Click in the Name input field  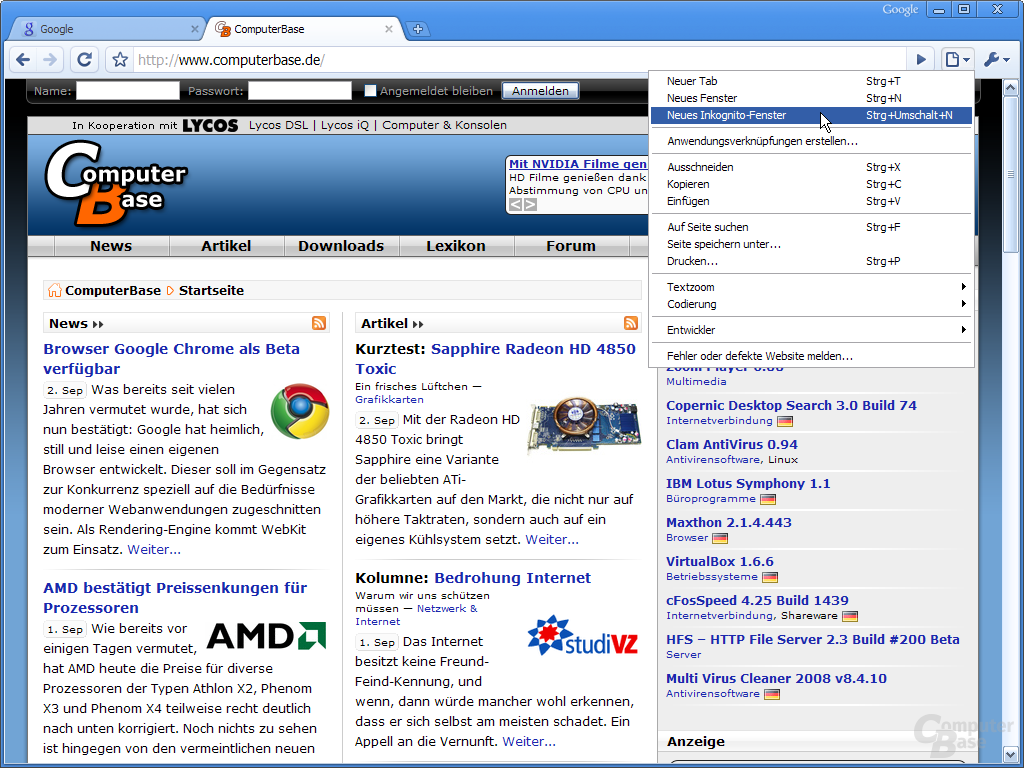point(127,91)
